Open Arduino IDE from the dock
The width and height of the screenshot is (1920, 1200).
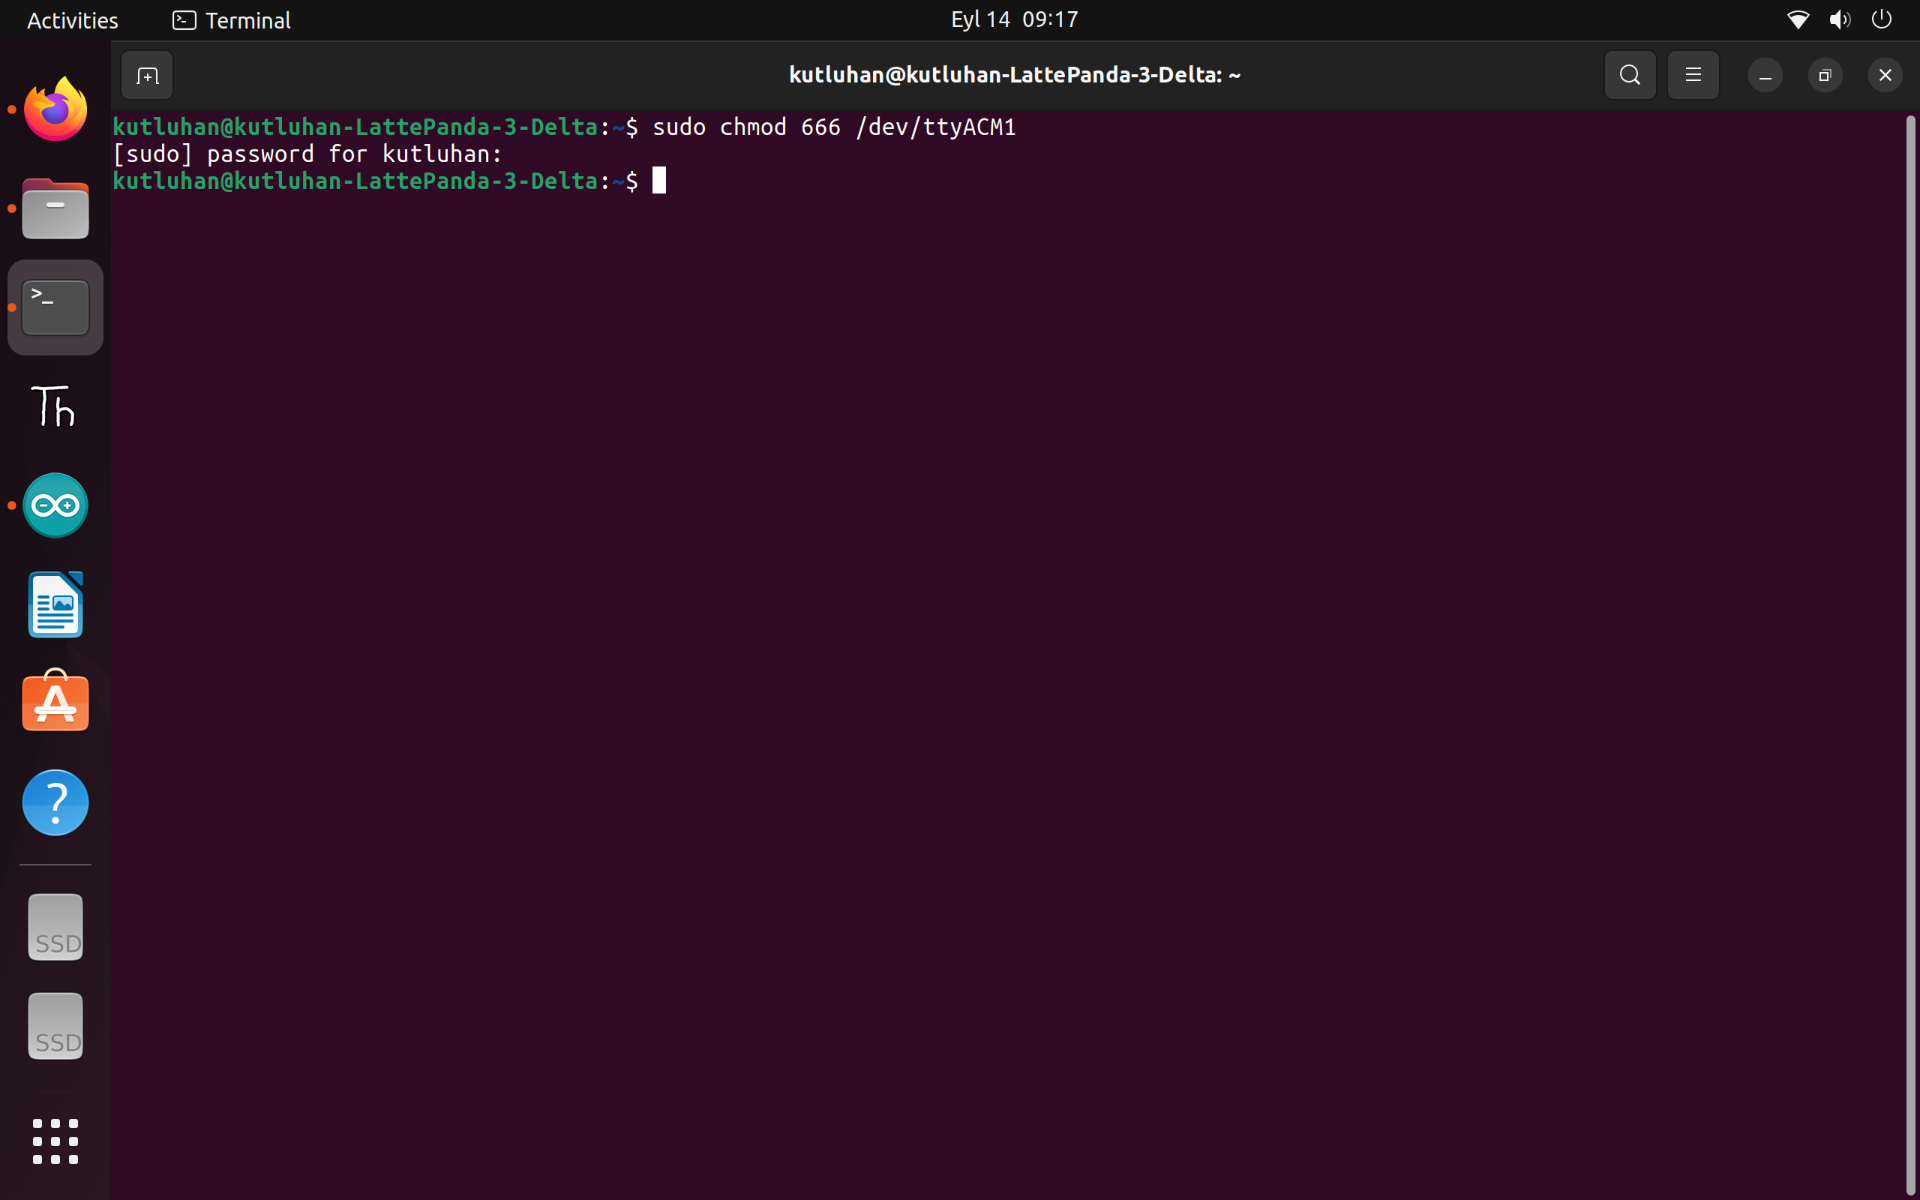[x=55, y=506]
